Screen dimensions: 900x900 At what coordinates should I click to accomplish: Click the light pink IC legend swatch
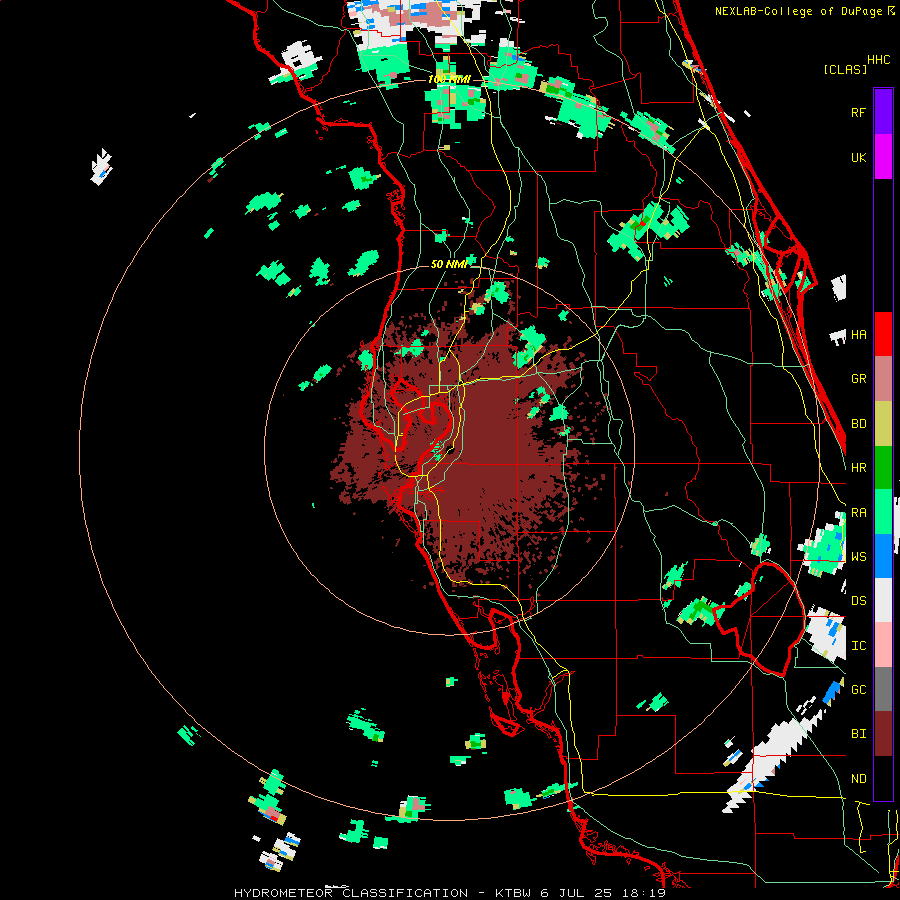point(883,645)
